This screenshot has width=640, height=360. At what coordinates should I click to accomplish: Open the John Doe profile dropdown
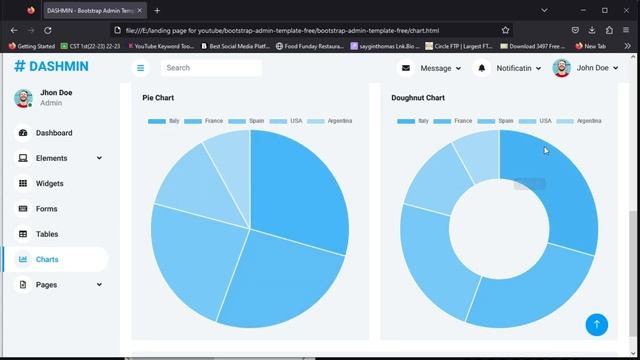pos(597,68)
